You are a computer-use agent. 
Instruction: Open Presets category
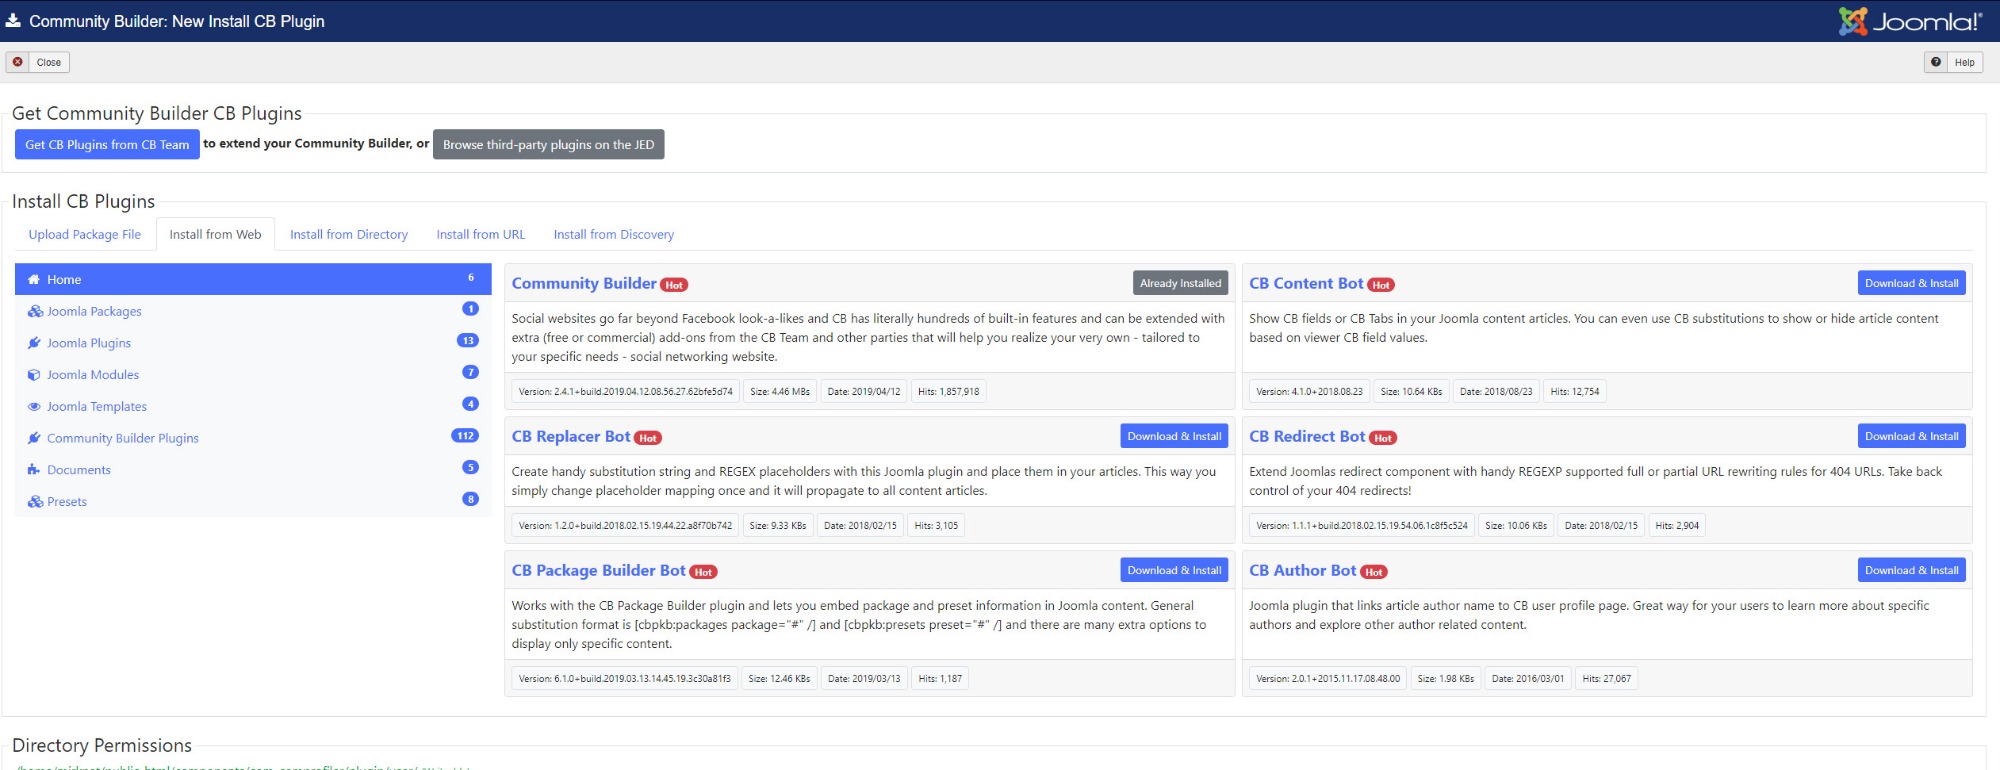pos(253,502)
